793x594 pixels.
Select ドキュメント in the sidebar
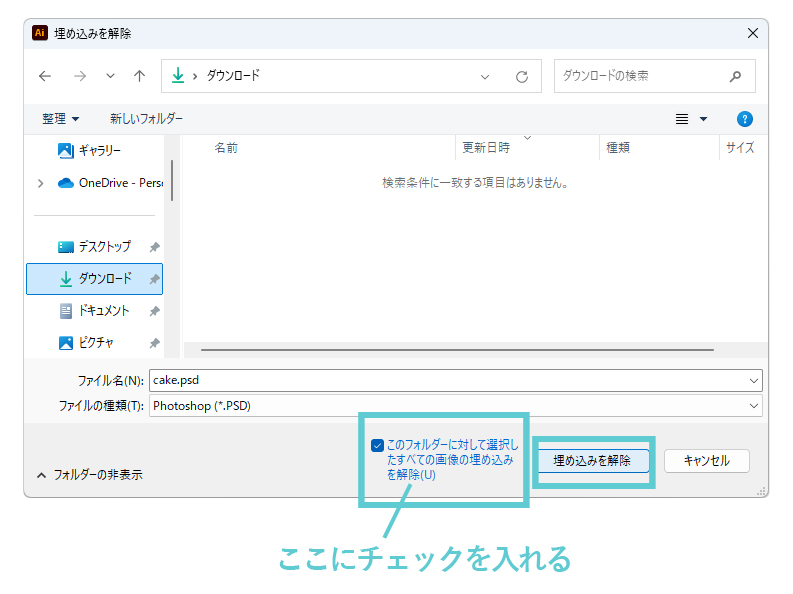pyautogui.click(x=103, y=311)
